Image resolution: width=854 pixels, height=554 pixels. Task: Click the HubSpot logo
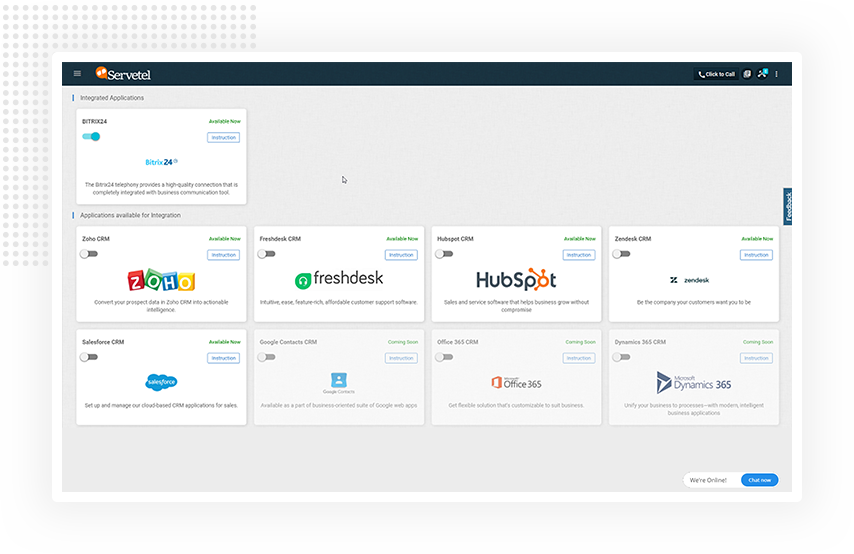(x=516, y=279)
